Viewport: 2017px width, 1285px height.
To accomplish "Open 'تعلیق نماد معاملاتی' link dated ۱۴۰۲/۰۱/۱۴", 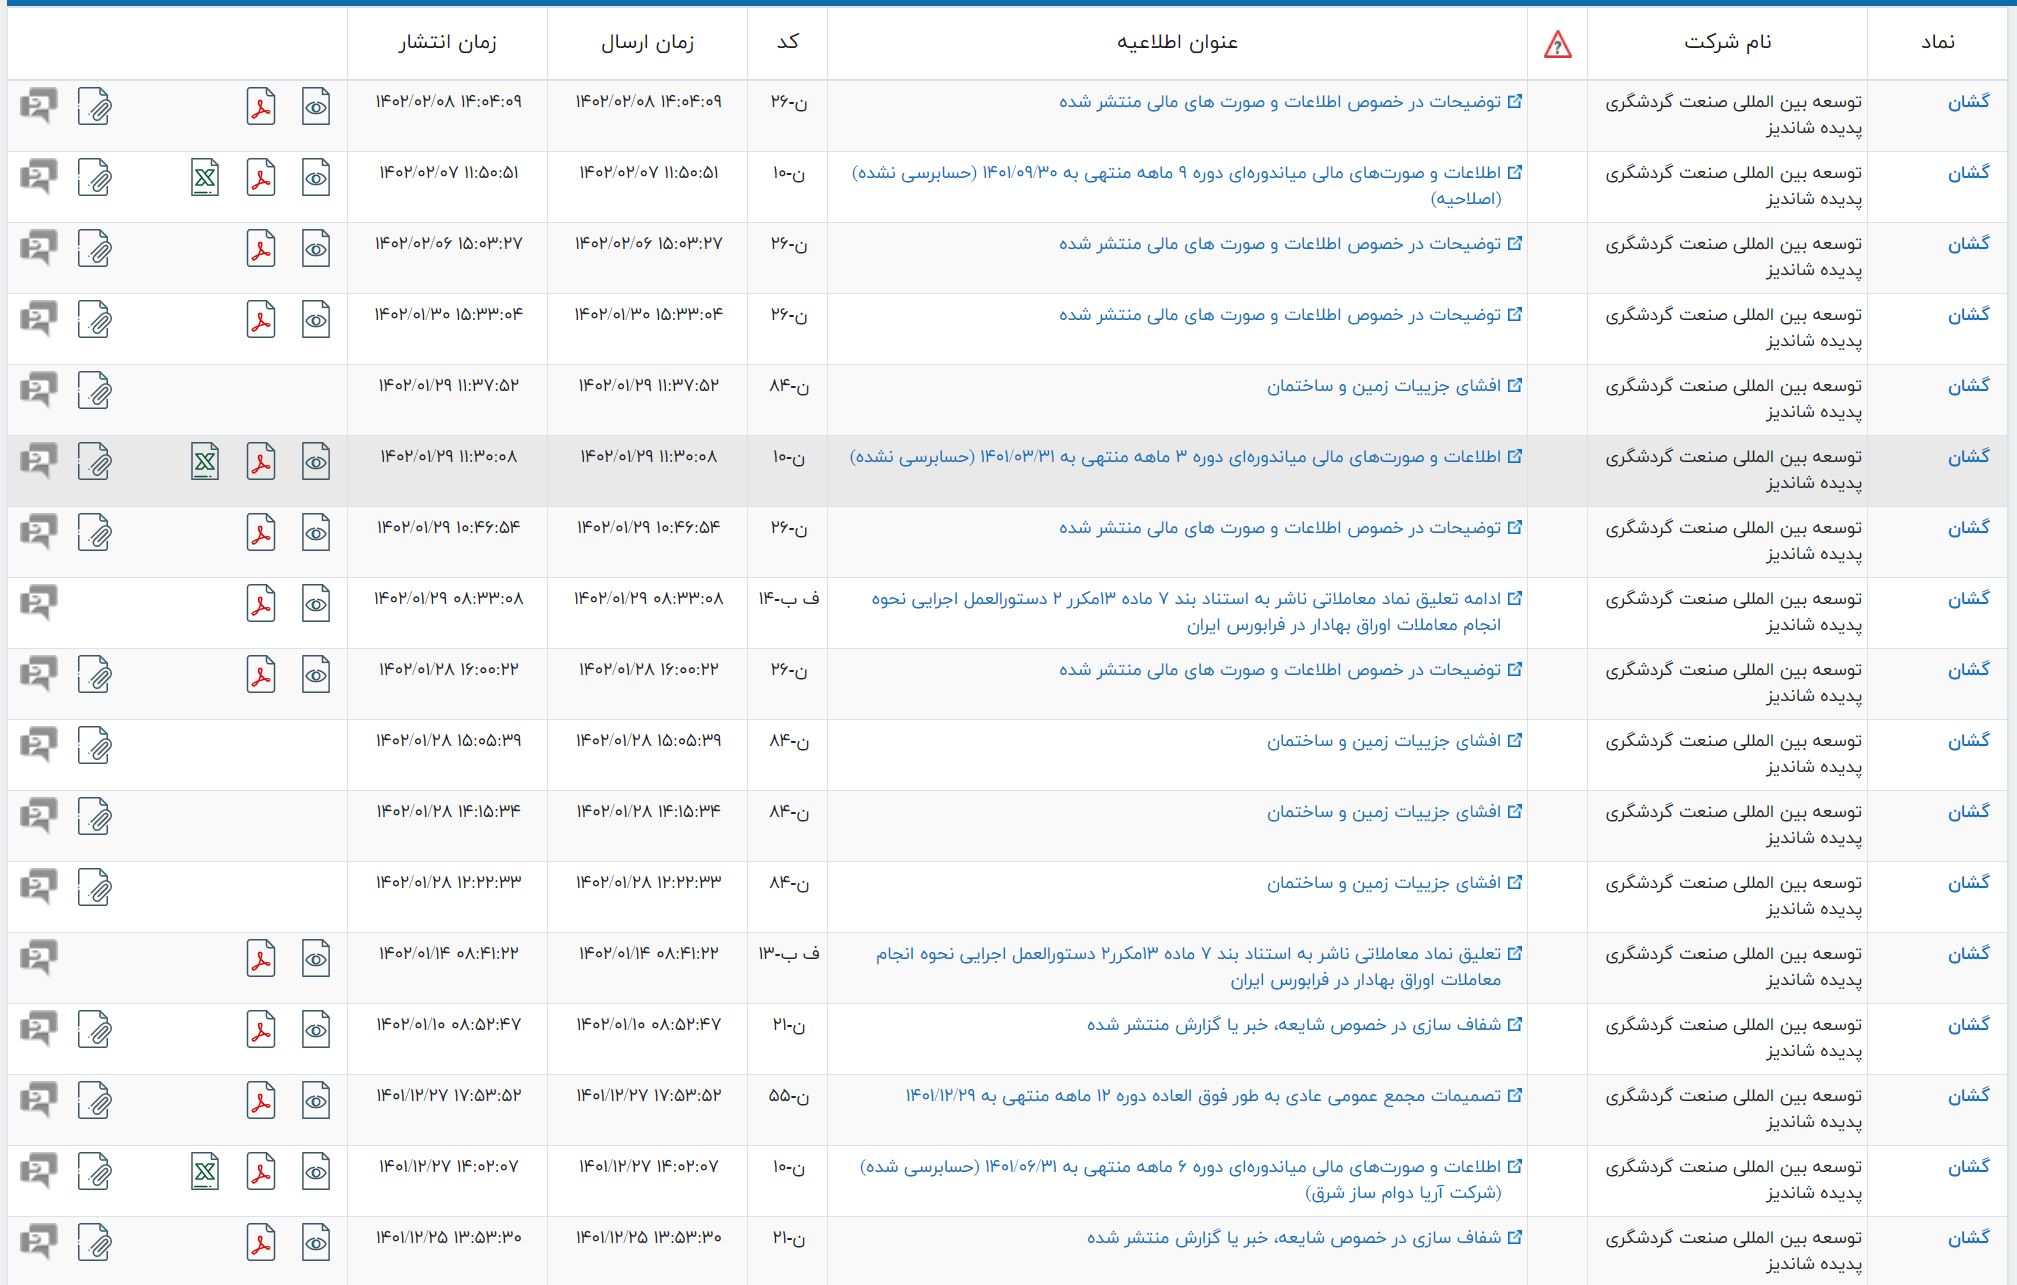I will click(1199, 967).
